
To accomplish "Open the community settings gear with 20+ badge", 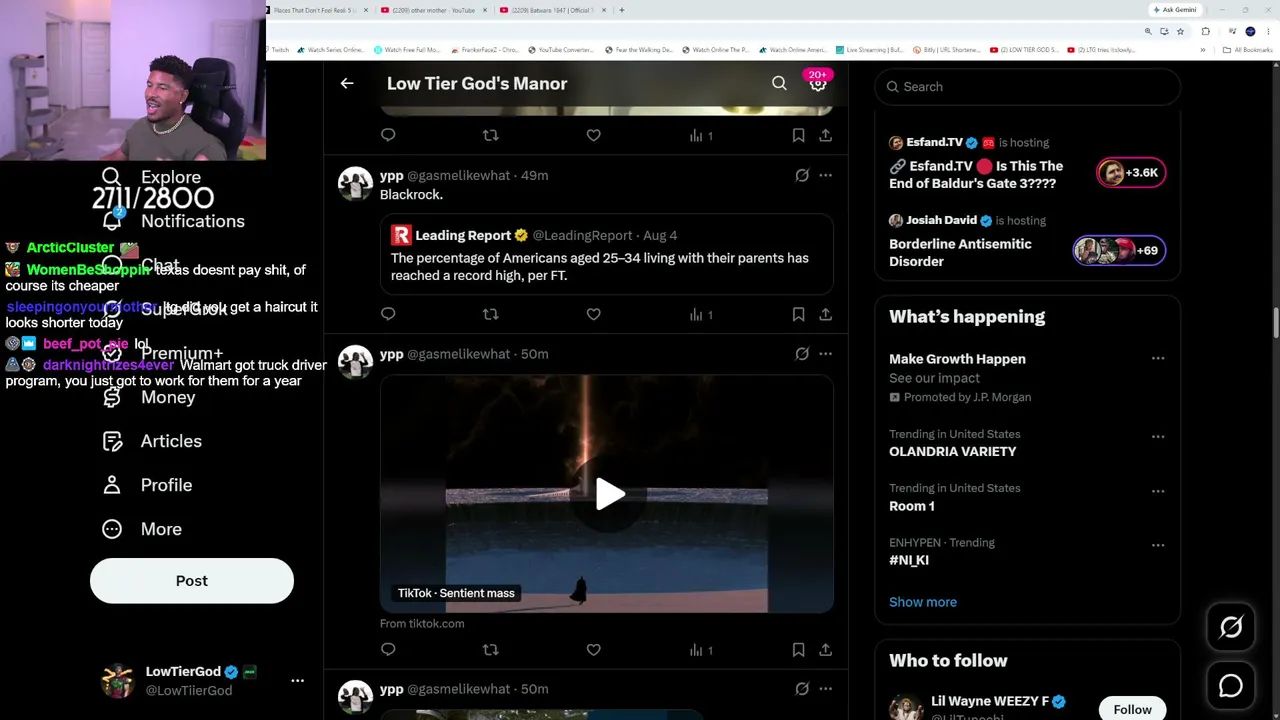I will click(x=818, y=84).
